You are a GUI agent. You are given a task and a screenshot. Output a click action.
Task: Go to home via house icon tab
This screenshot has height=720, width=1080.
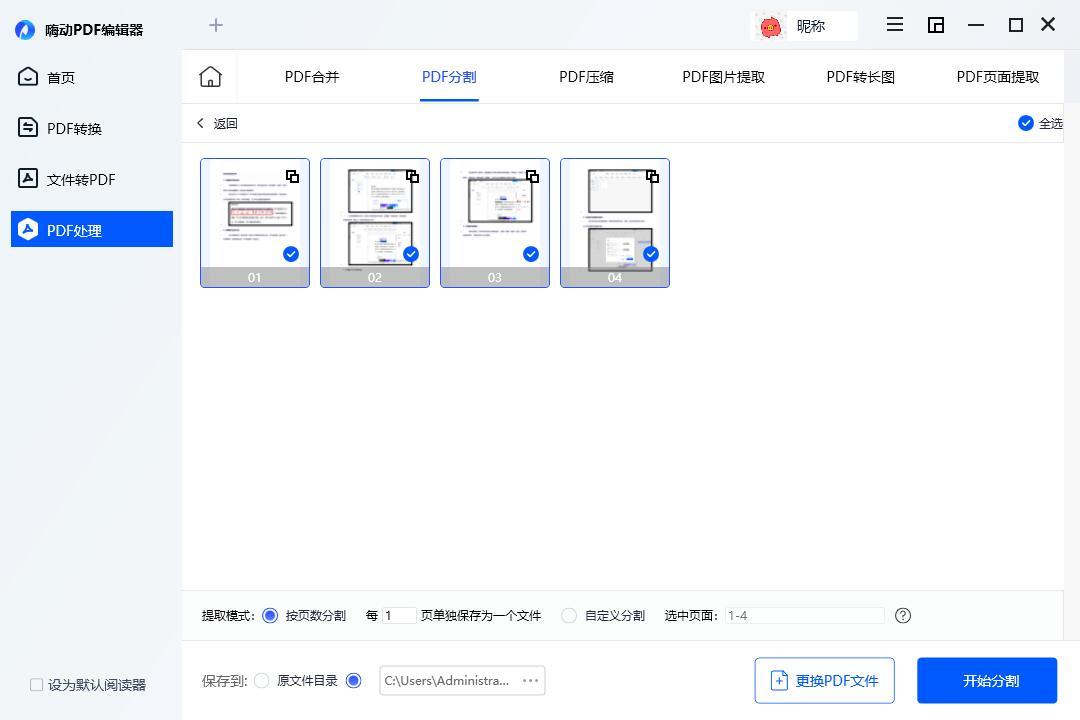click(210, 76)
